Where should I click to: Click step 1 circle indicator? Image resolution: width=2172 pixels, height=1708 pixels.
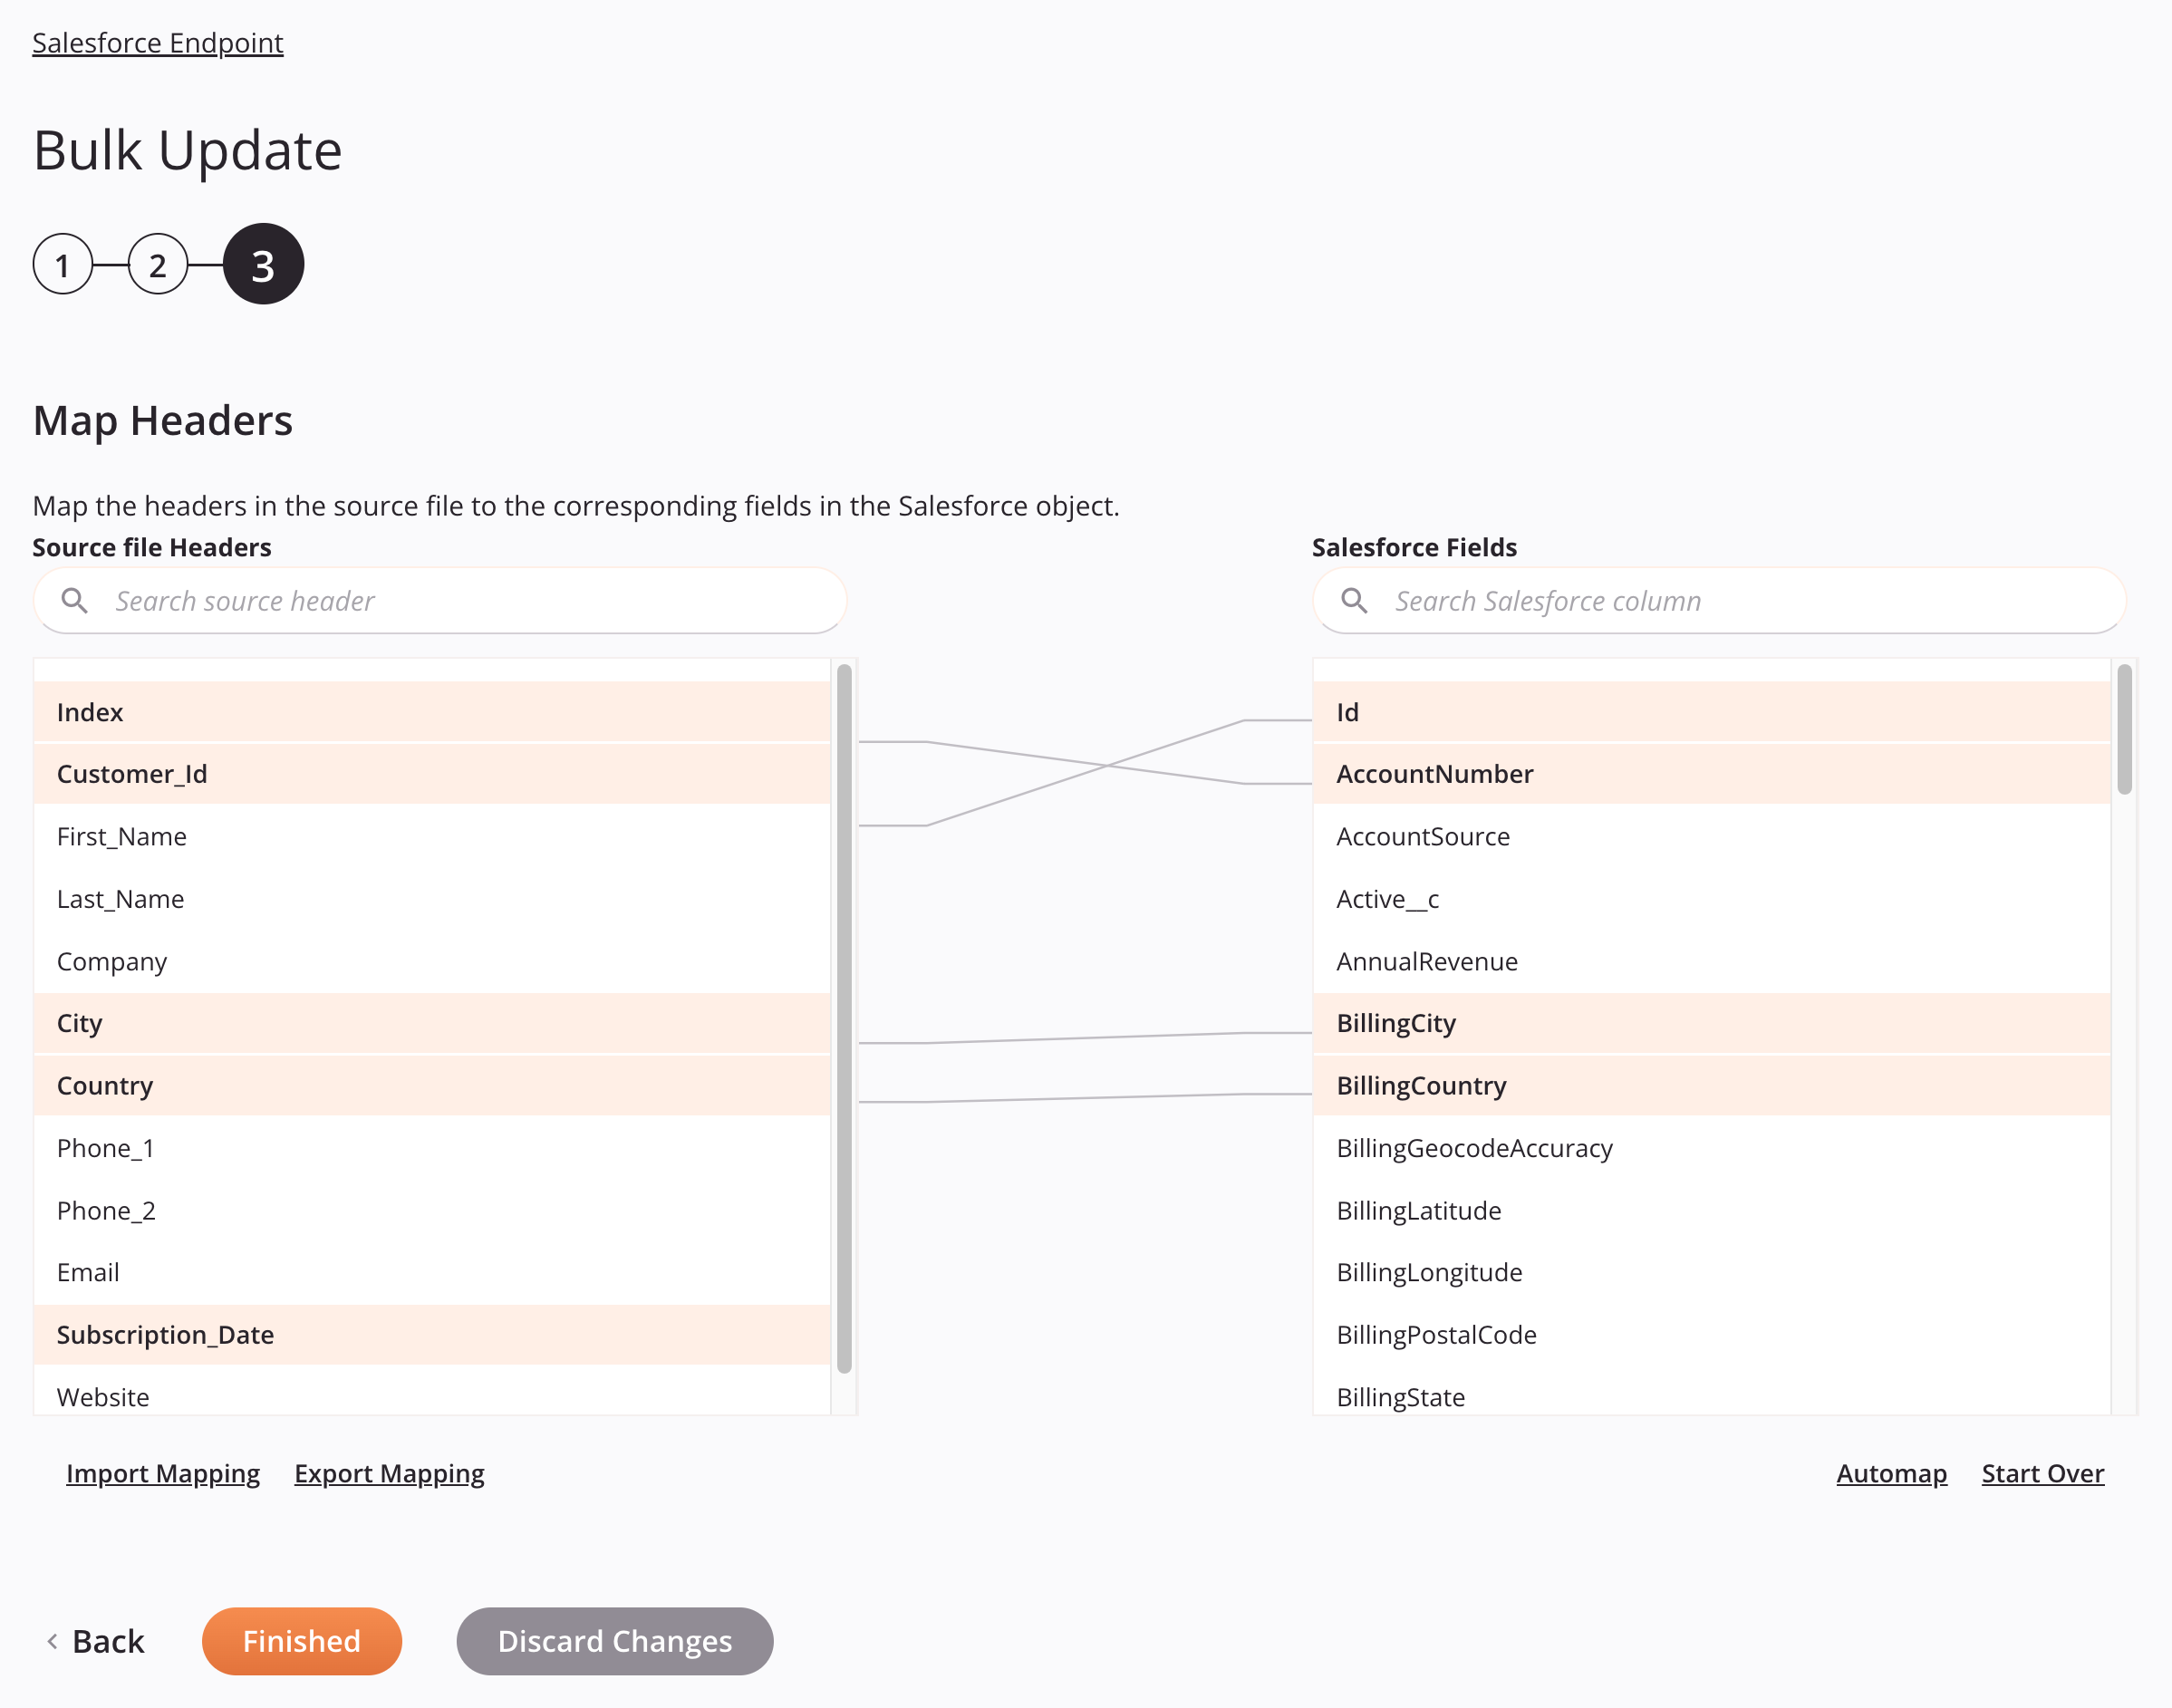click(x=63, y=265)
